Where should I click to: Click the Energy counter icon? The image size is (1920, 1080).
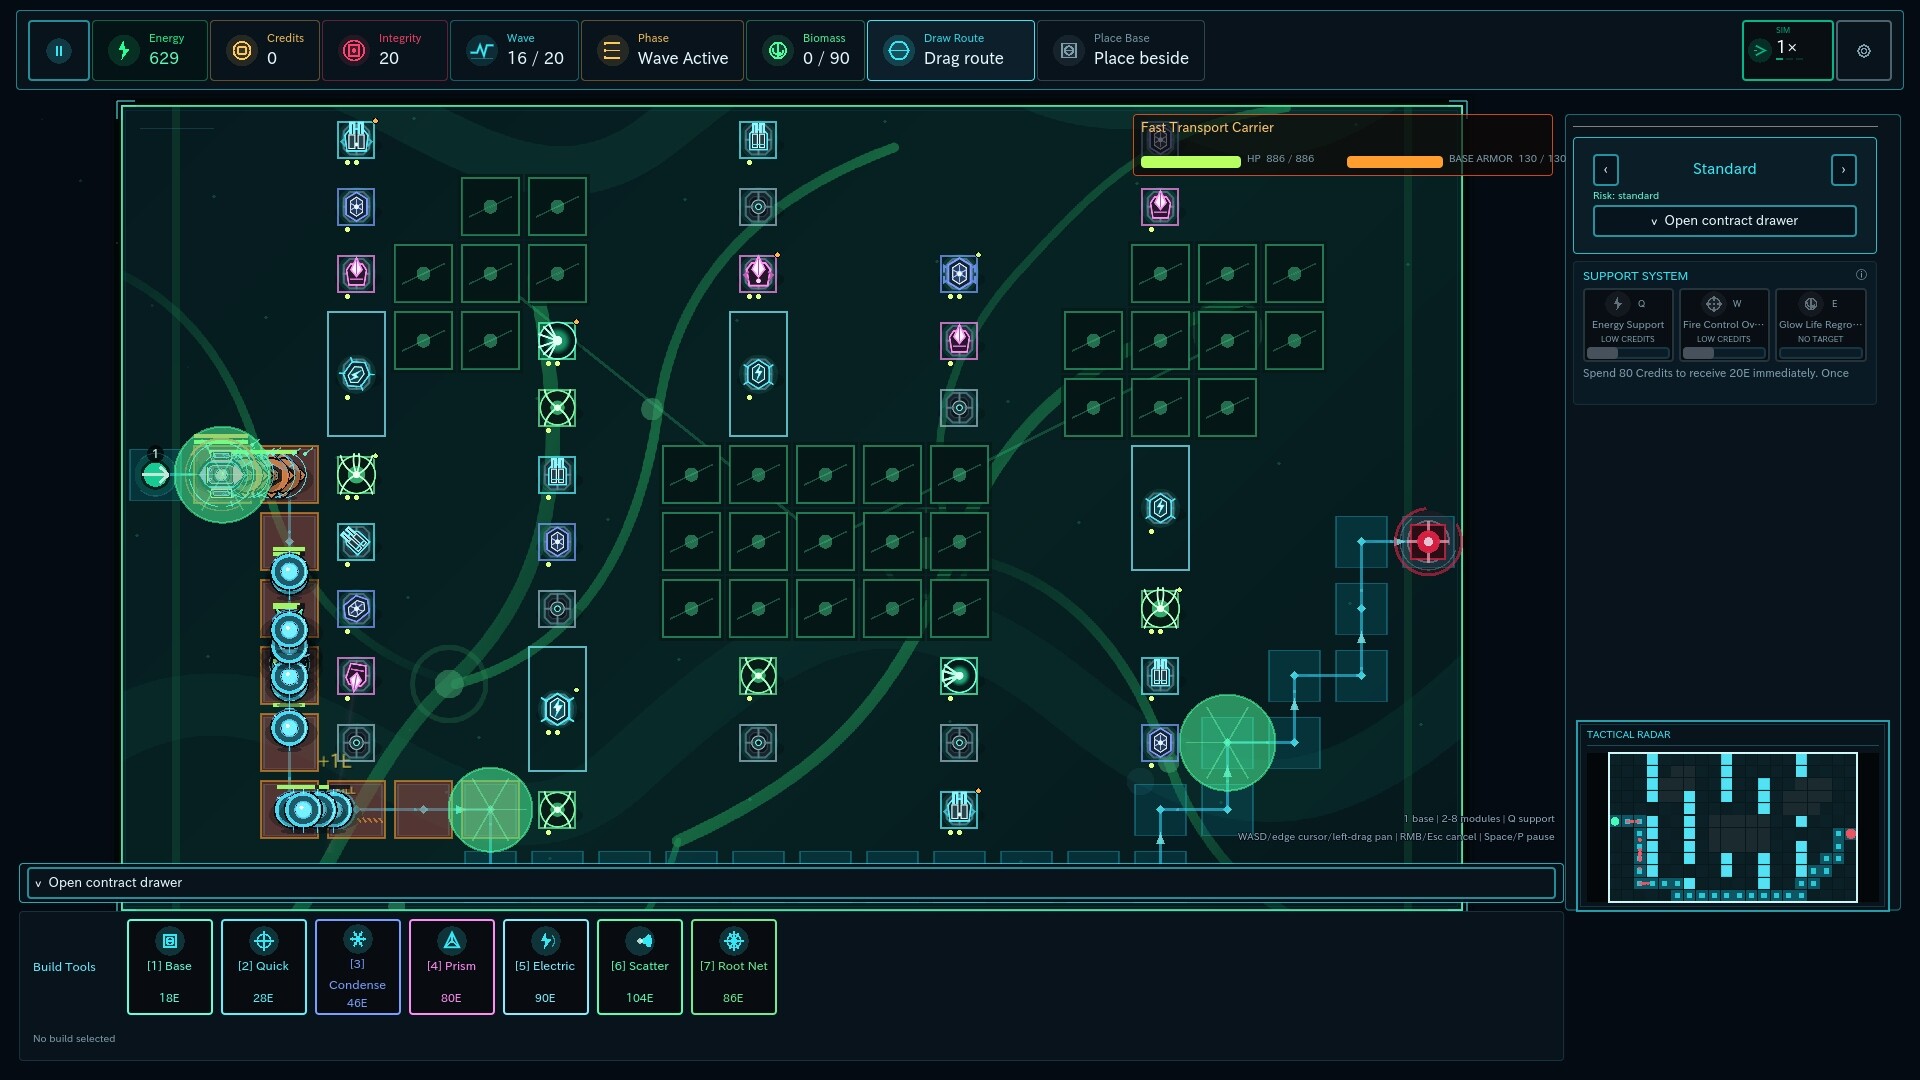(123, 50)
